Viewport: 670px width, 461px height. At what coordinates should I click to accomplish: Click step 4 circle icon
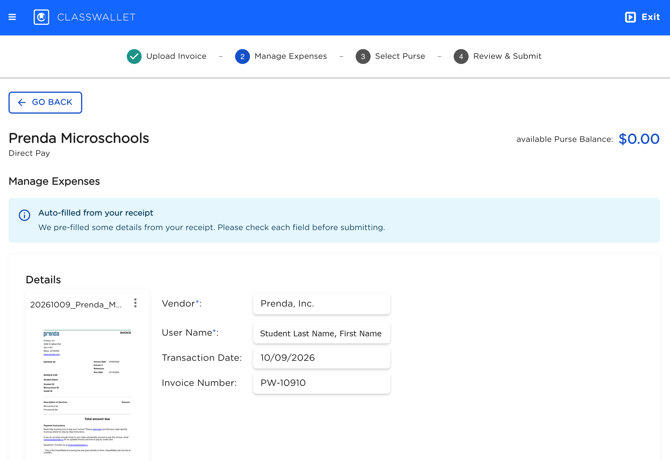461,56
